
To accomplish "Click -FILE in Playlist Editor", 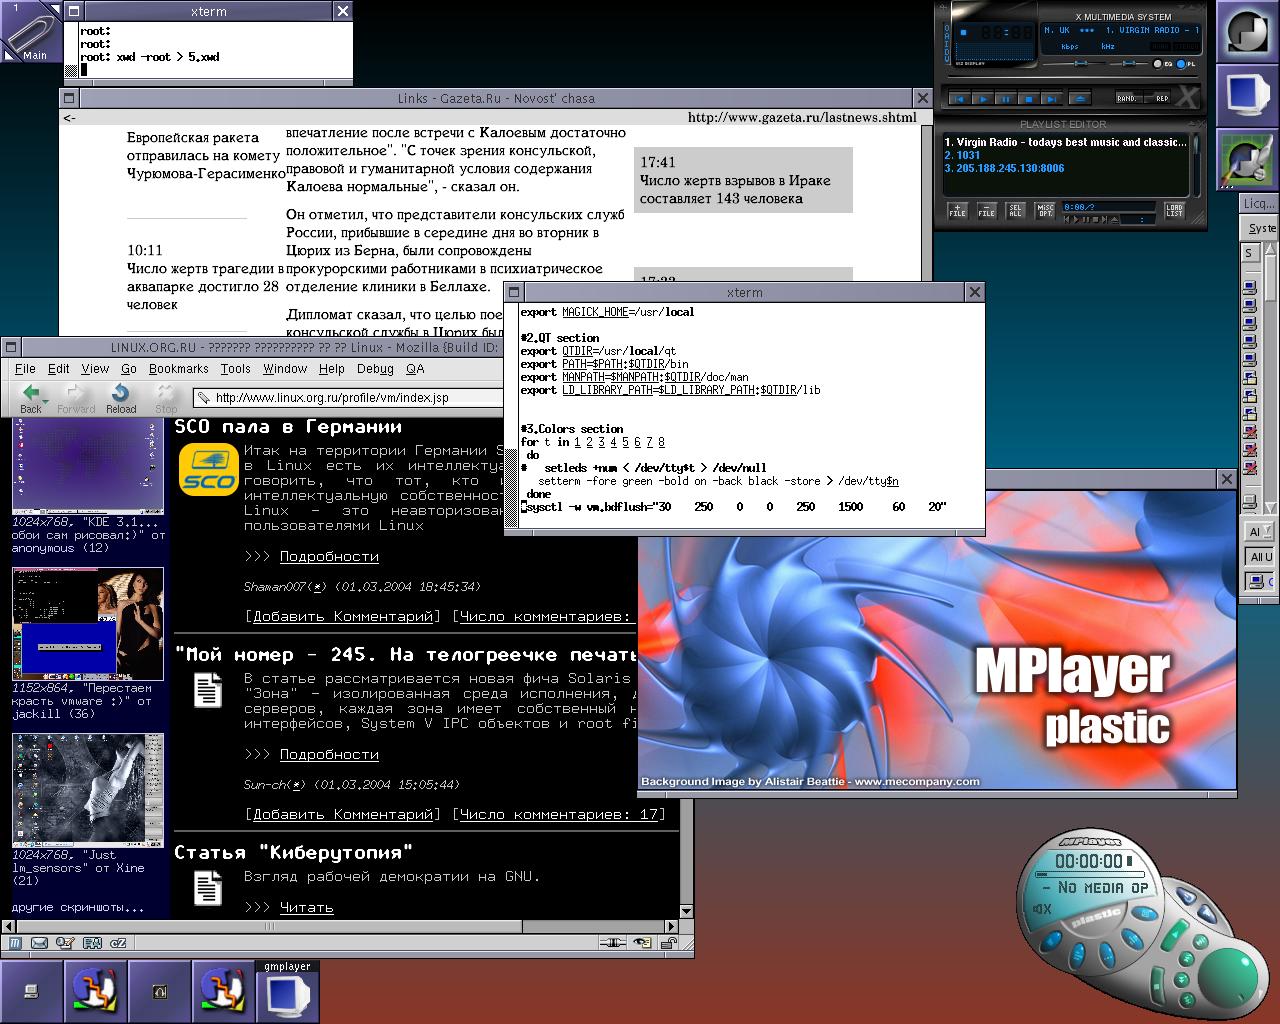I will click(x=987, y=210).
